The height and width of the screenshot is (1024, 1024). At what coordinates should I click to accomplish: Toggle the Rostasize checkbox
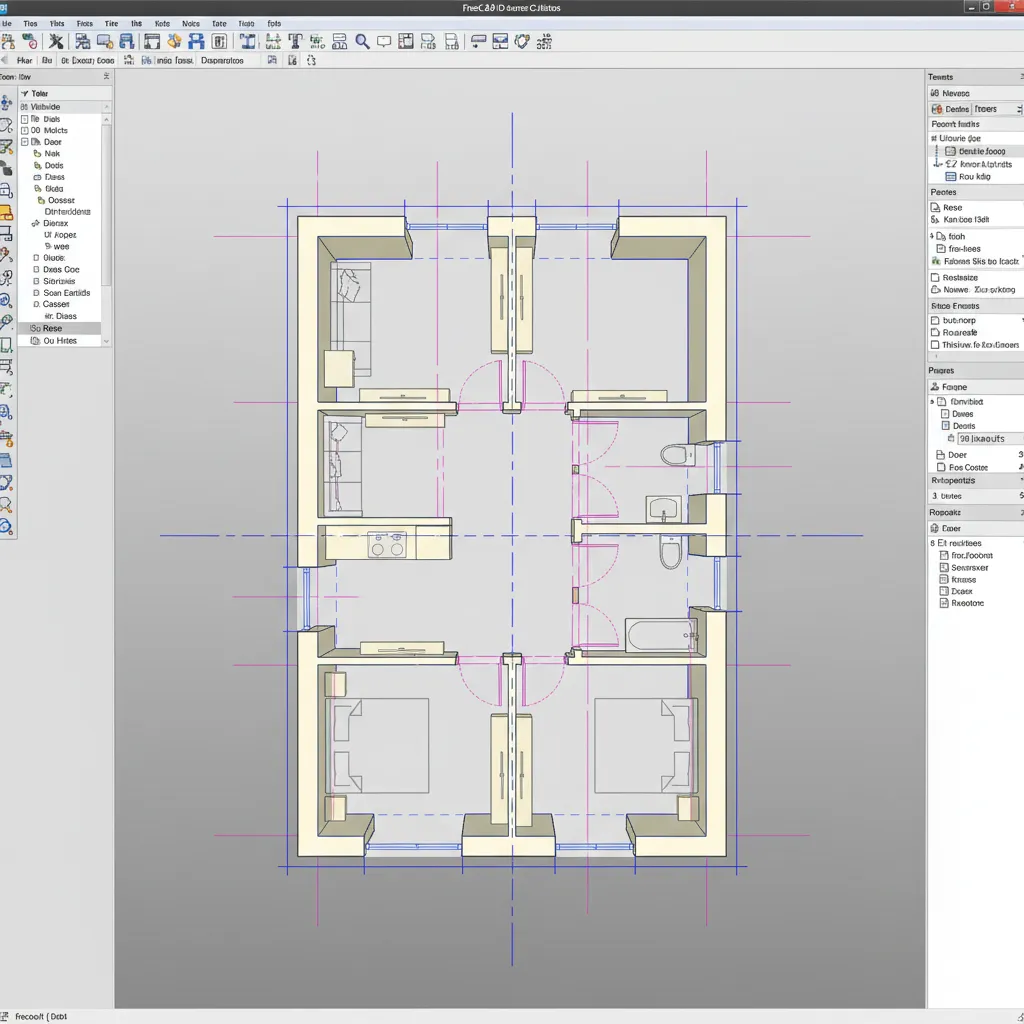(935, 278)
